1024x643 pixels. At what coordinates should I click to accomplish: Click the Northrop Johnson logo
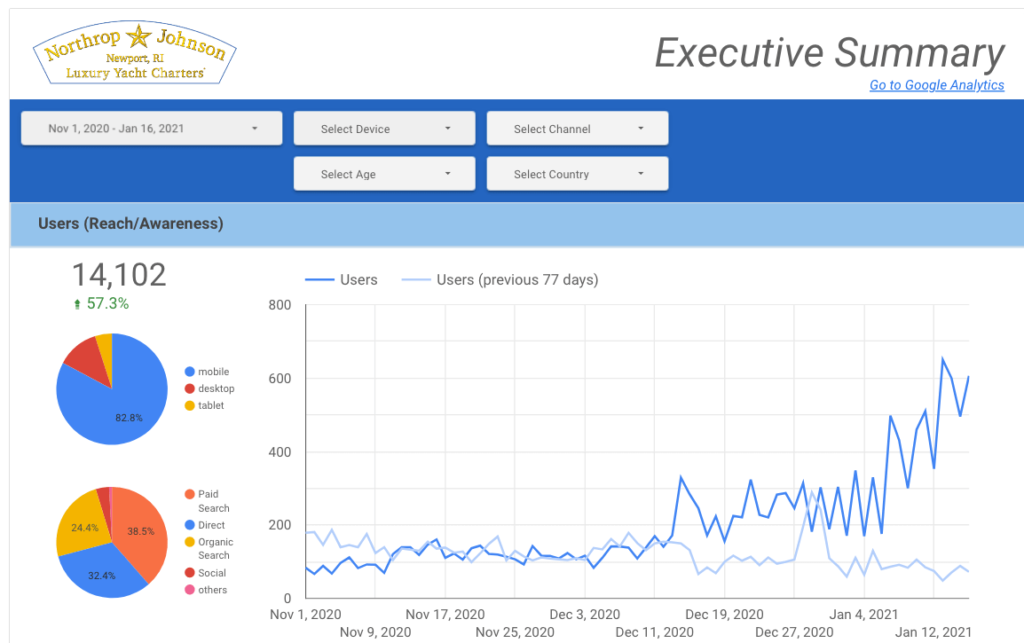click(135, 55)
